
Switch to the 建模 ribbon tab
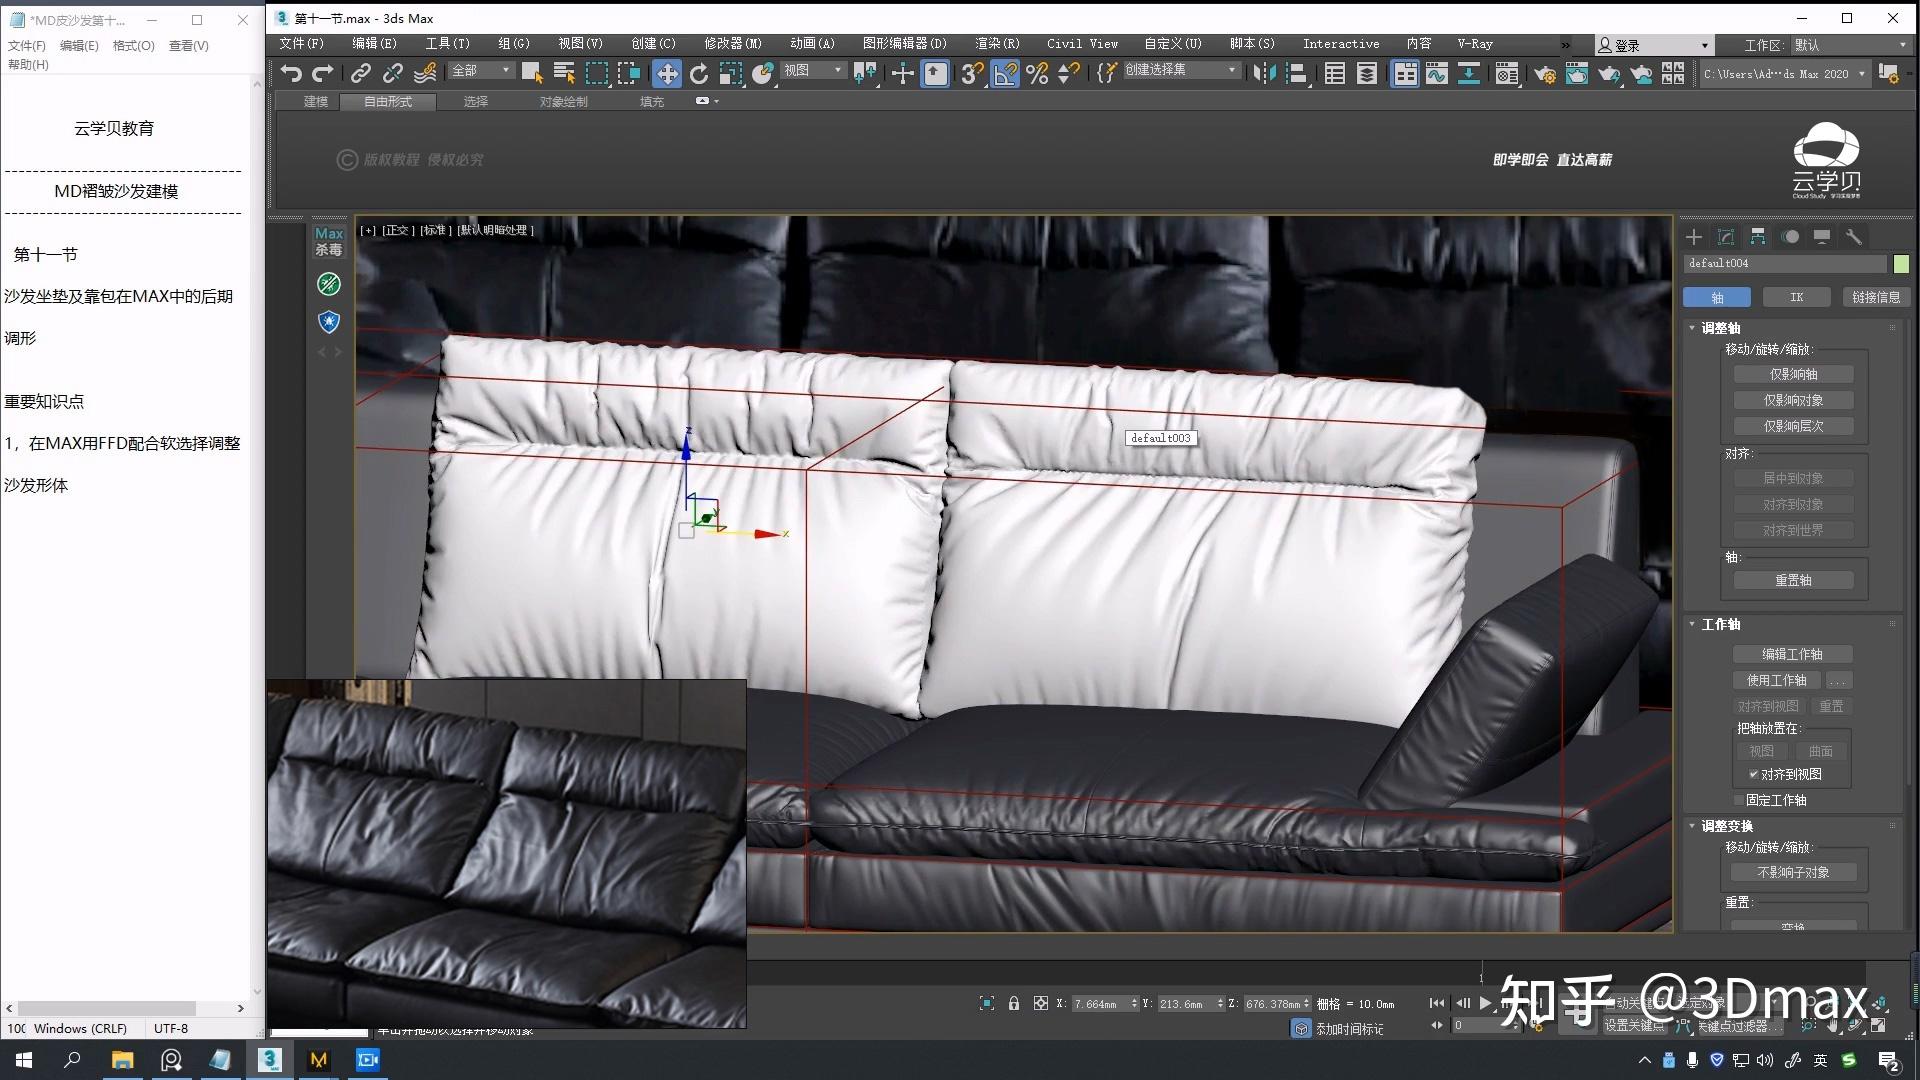(315, 101)
